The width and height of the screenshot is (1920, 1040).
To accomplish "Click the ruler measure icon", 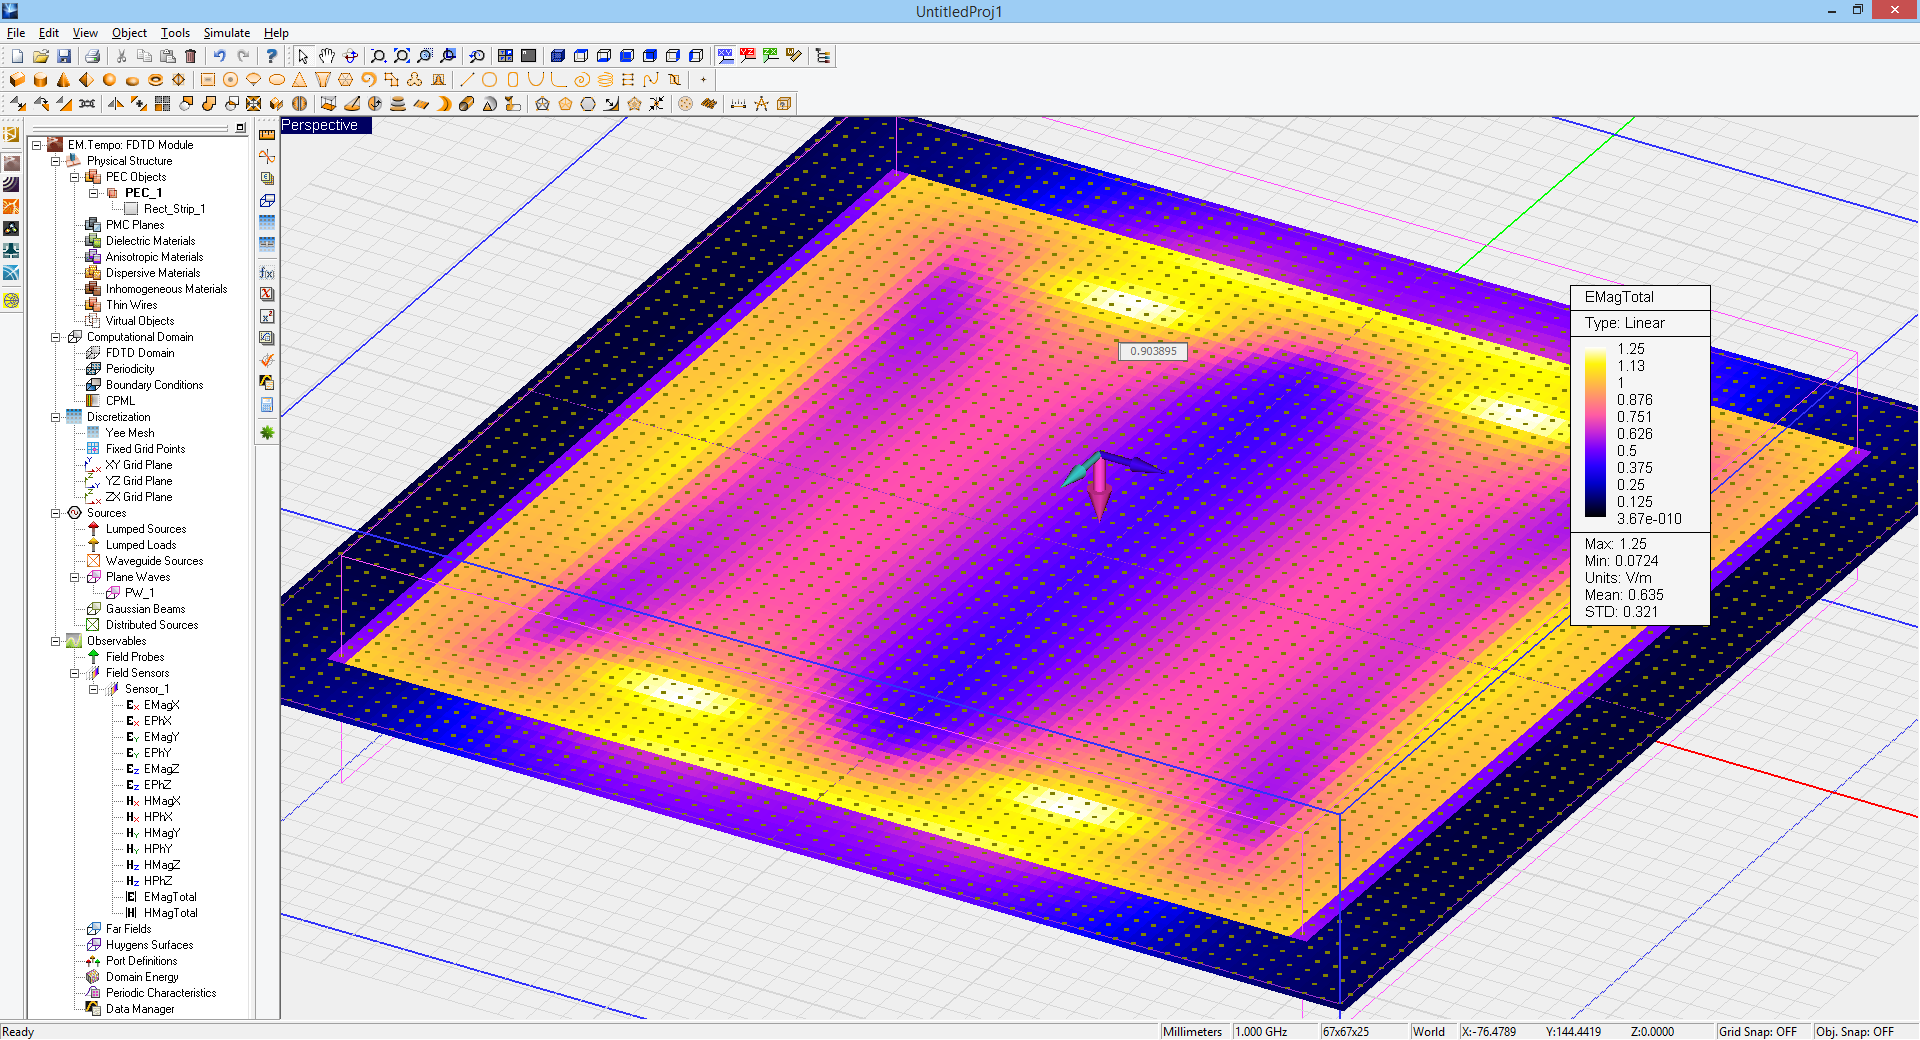I will coord(267,134).
